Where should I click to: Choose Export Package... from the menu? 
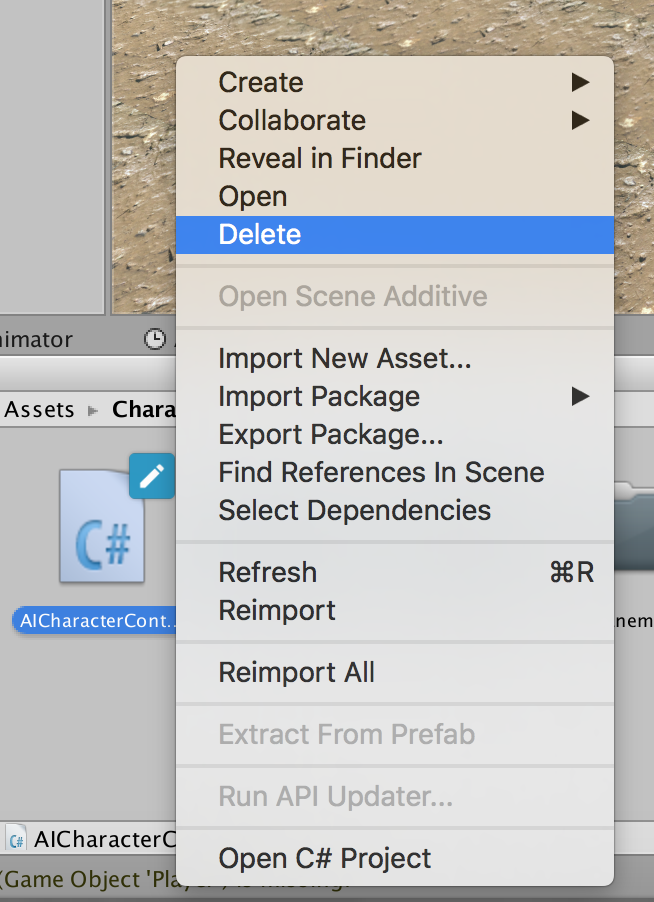[331, 434]
